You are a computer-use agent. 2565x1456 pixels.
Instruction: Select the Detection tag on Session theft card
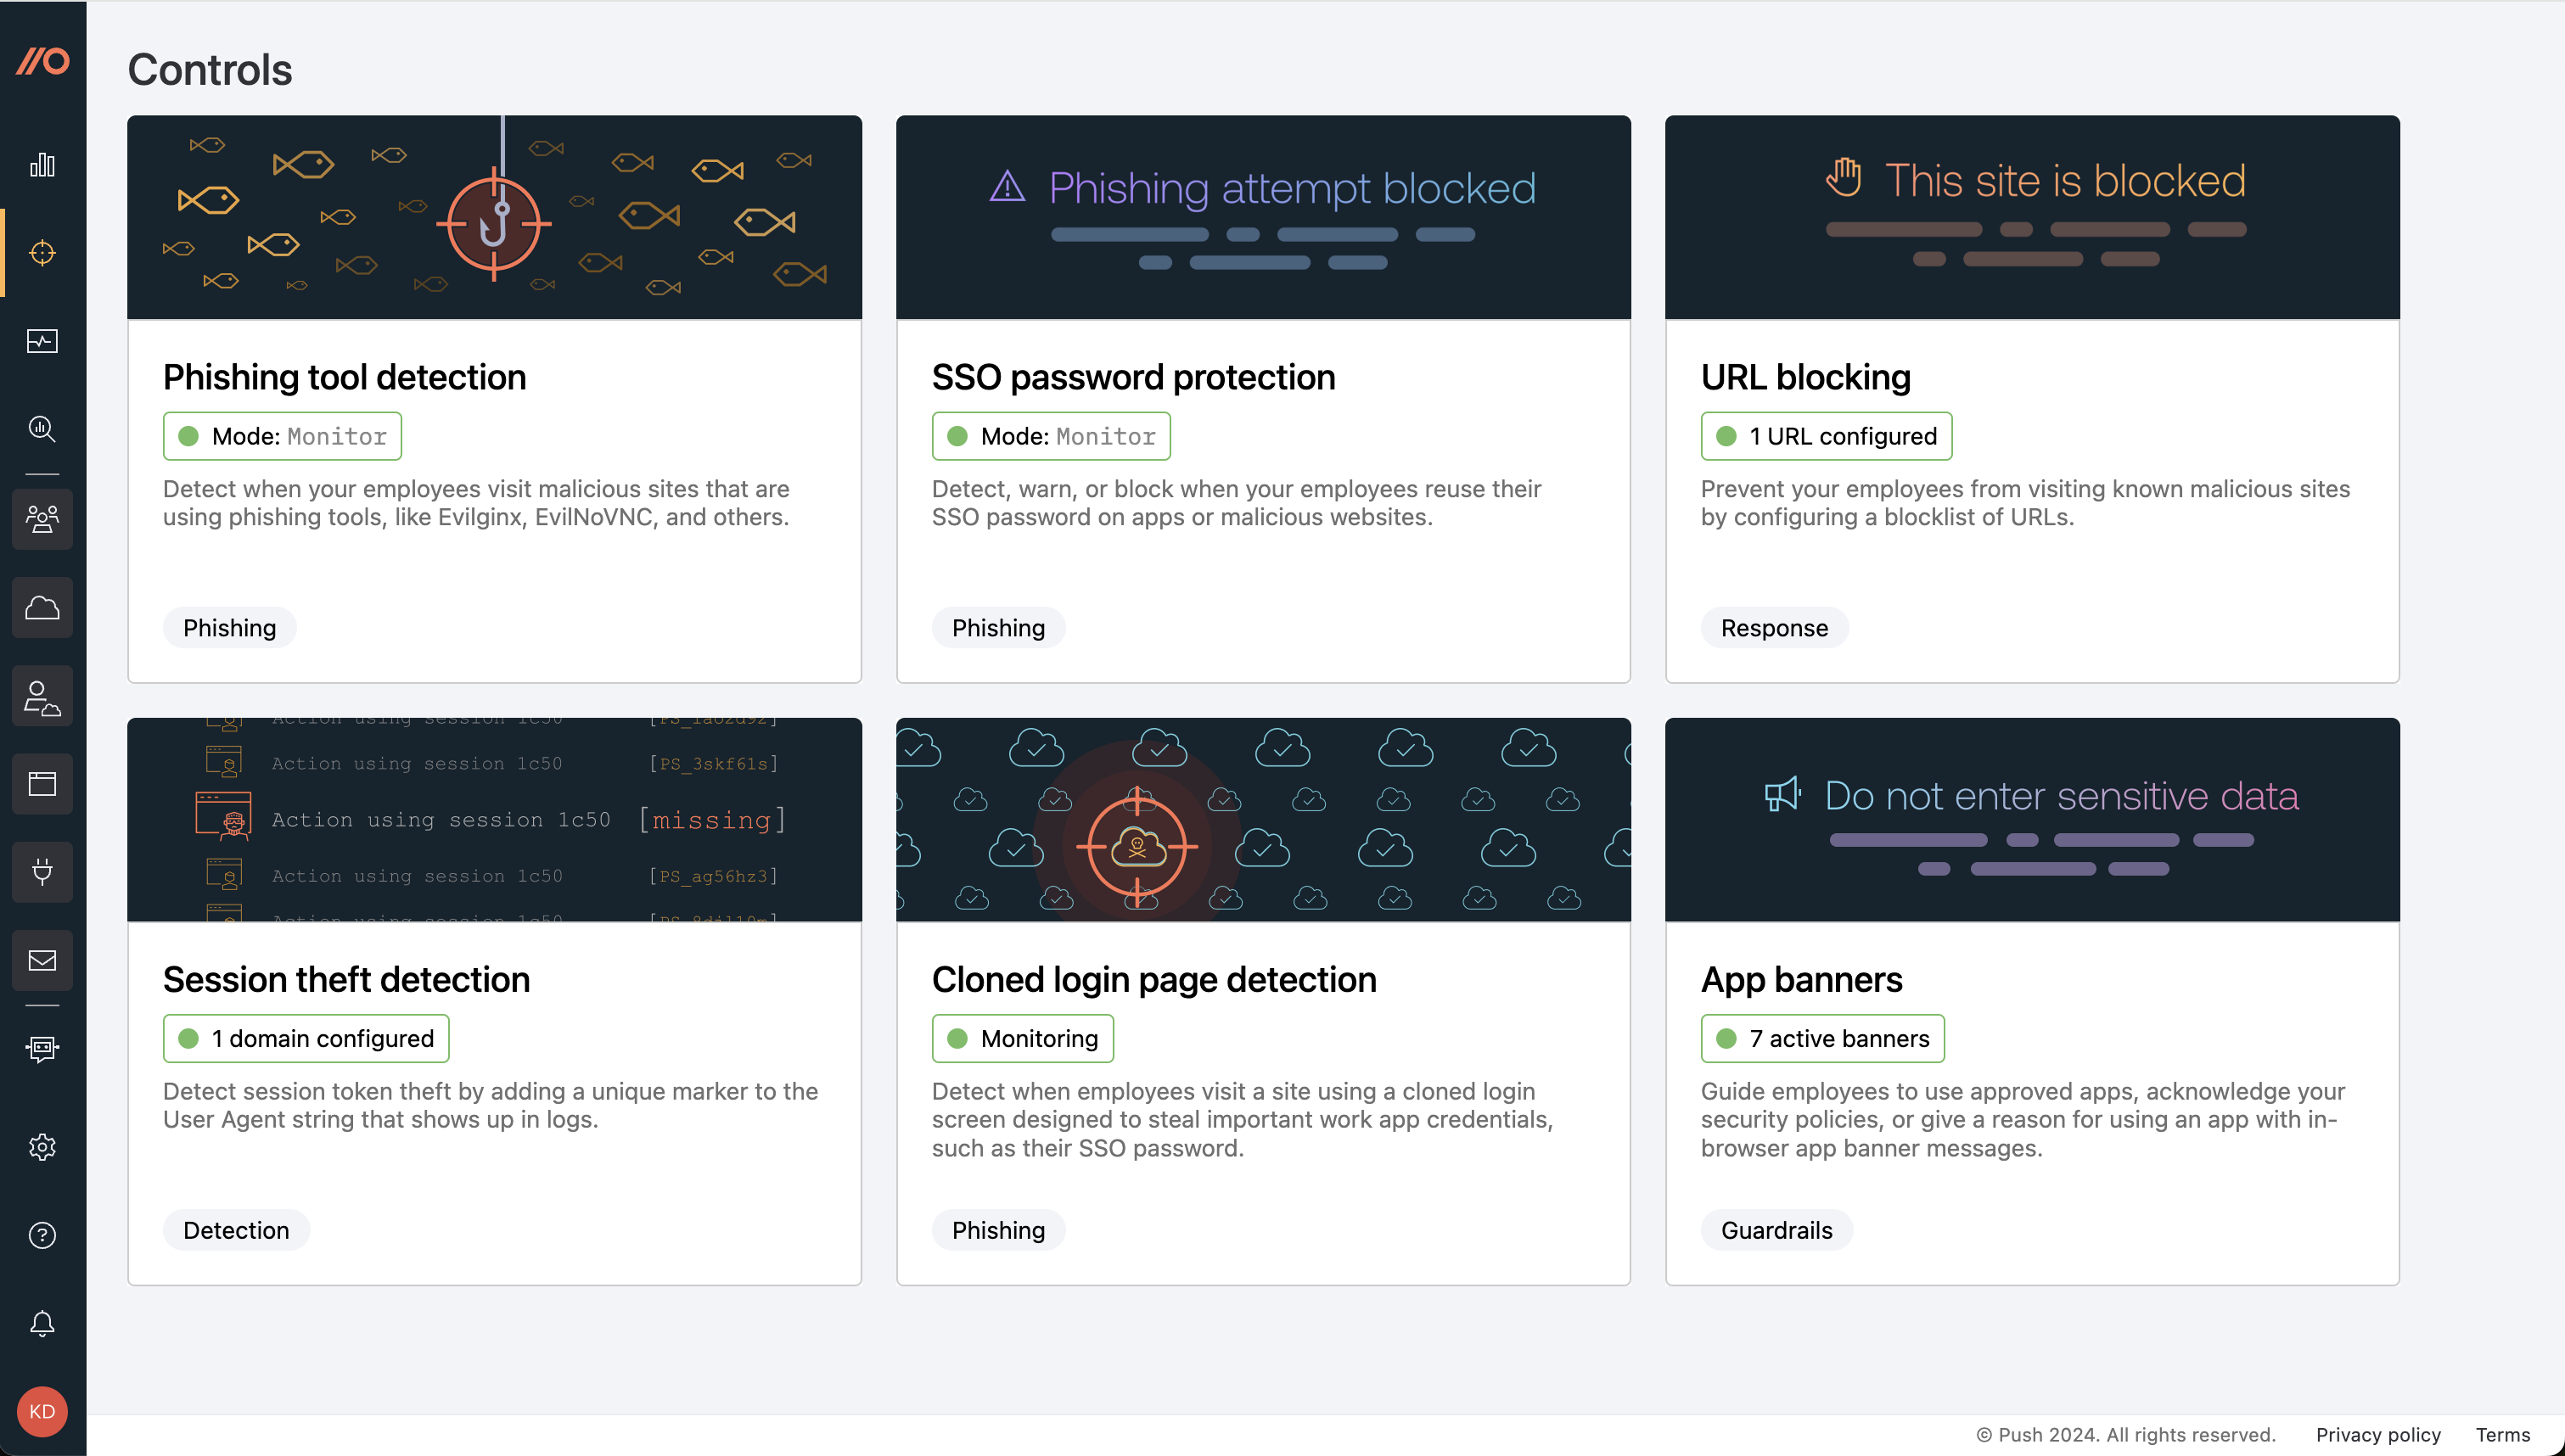(x=236, y=1229)
